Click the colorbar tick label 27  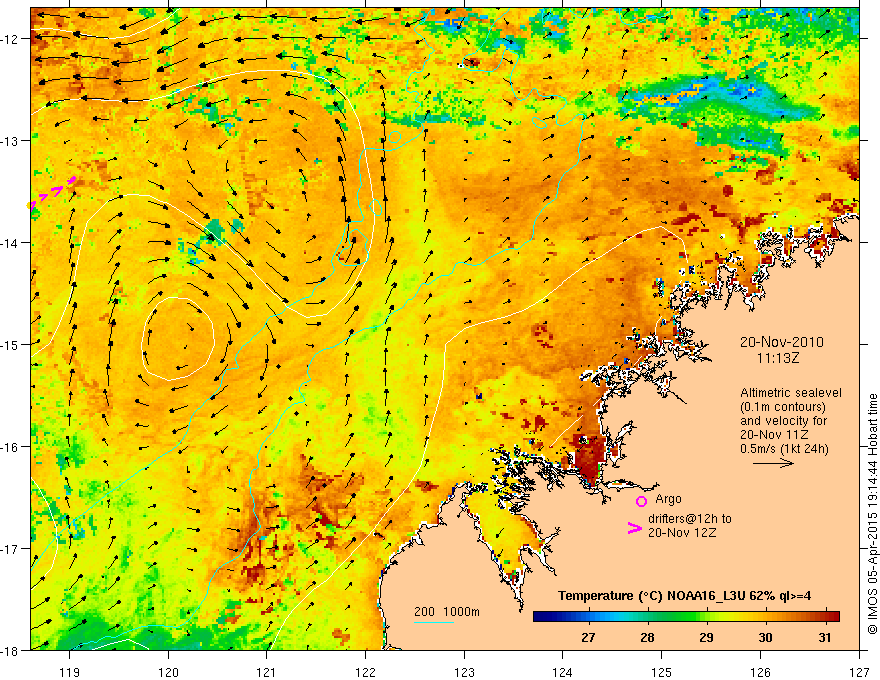pyautogui.click(x=588, y=637)
